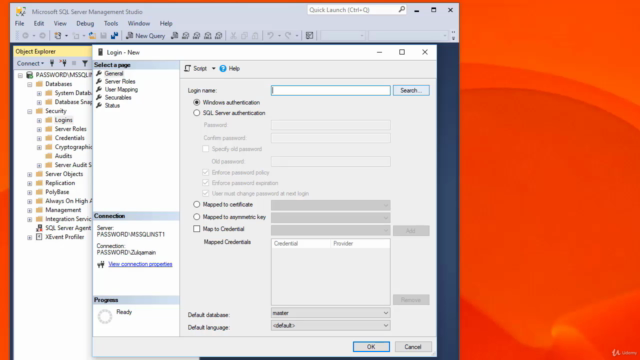
Task: Expand the Management tree node
Action: click(30, 210)
